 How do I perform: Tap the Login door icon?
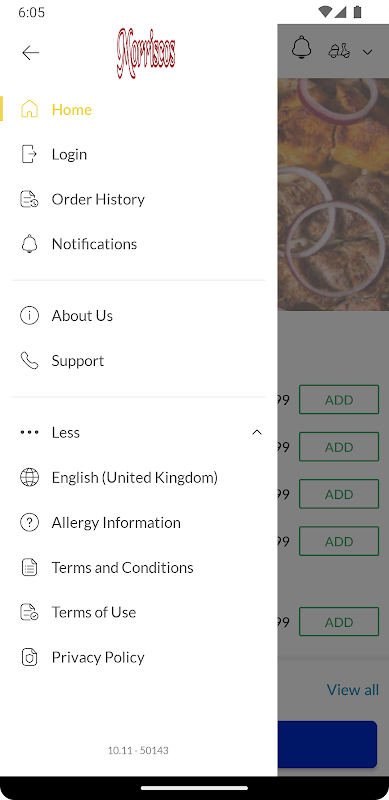coord(29,154)
